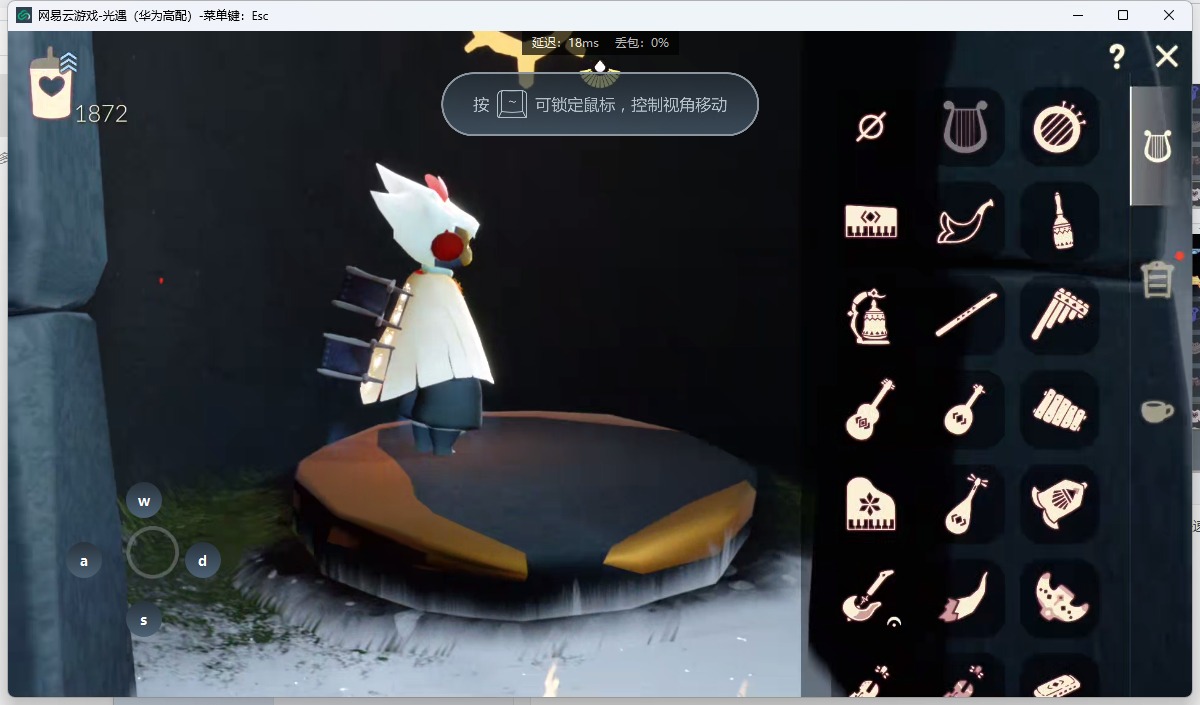The image size is (1200, 705).
Task: Choose the hand bell instrument
Action: pos(871,316)
